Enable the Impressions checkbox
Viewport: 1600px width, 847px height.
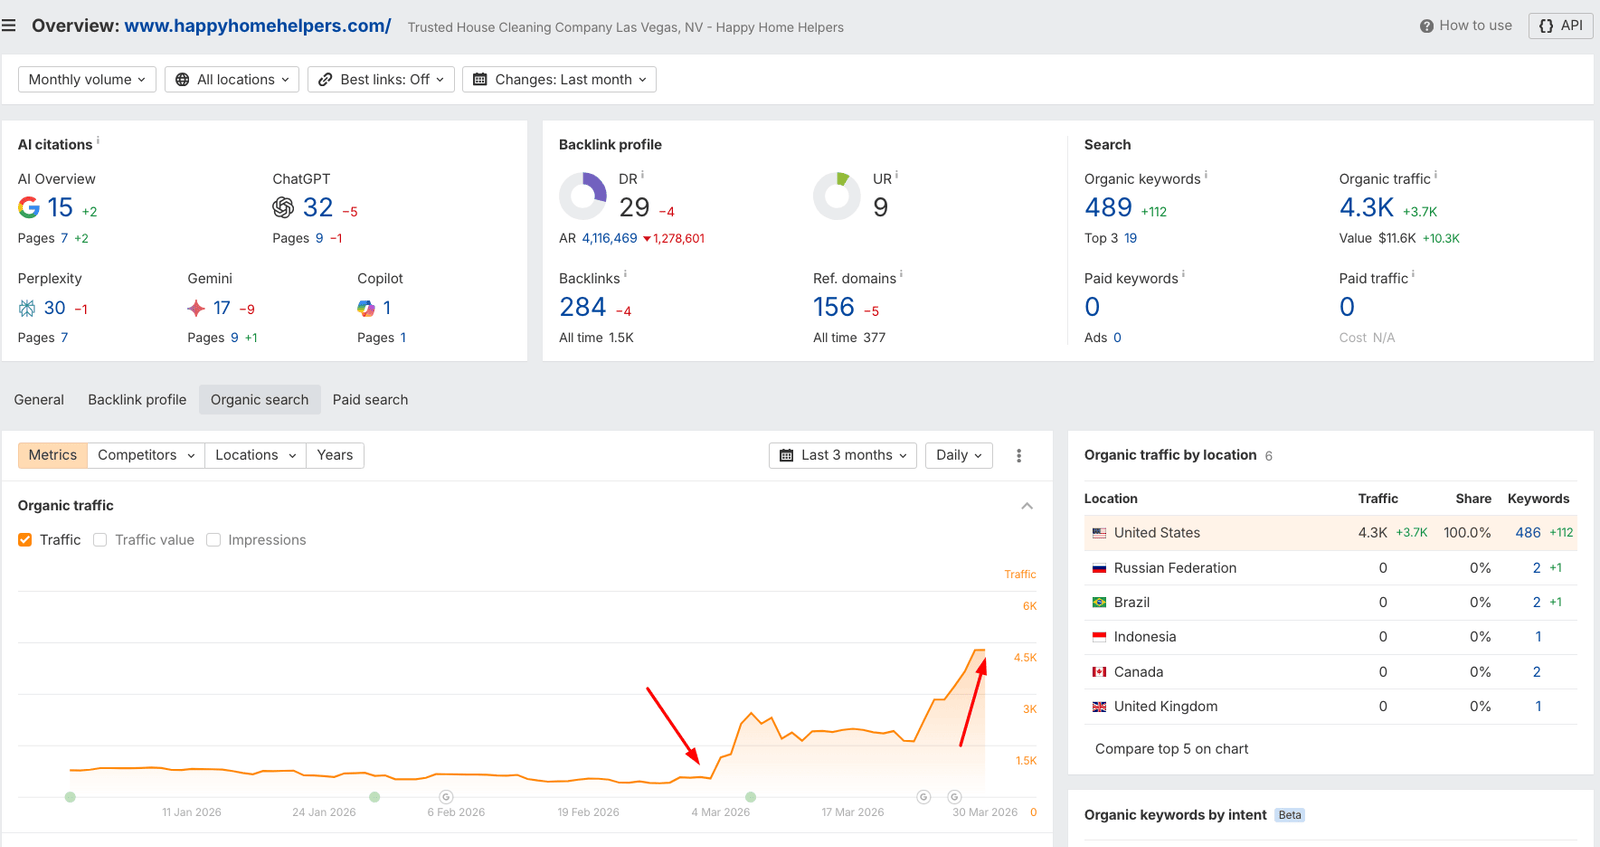pyautogui.click(x=213, y=540)
